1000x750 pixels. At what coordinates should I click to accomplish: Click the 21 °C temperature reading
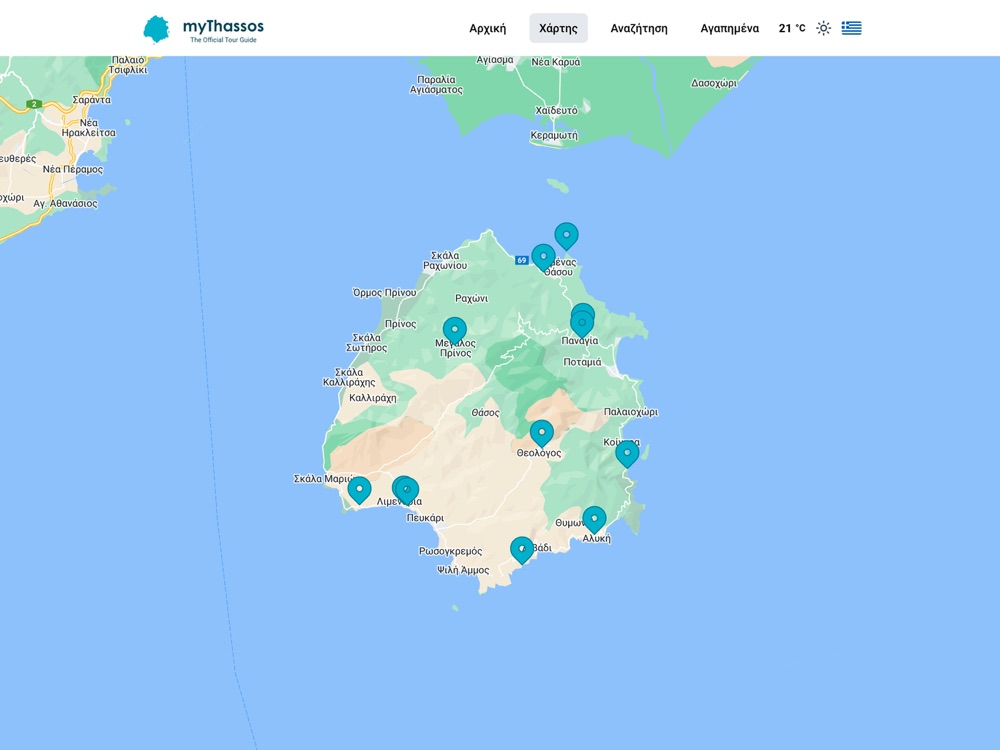791,28
